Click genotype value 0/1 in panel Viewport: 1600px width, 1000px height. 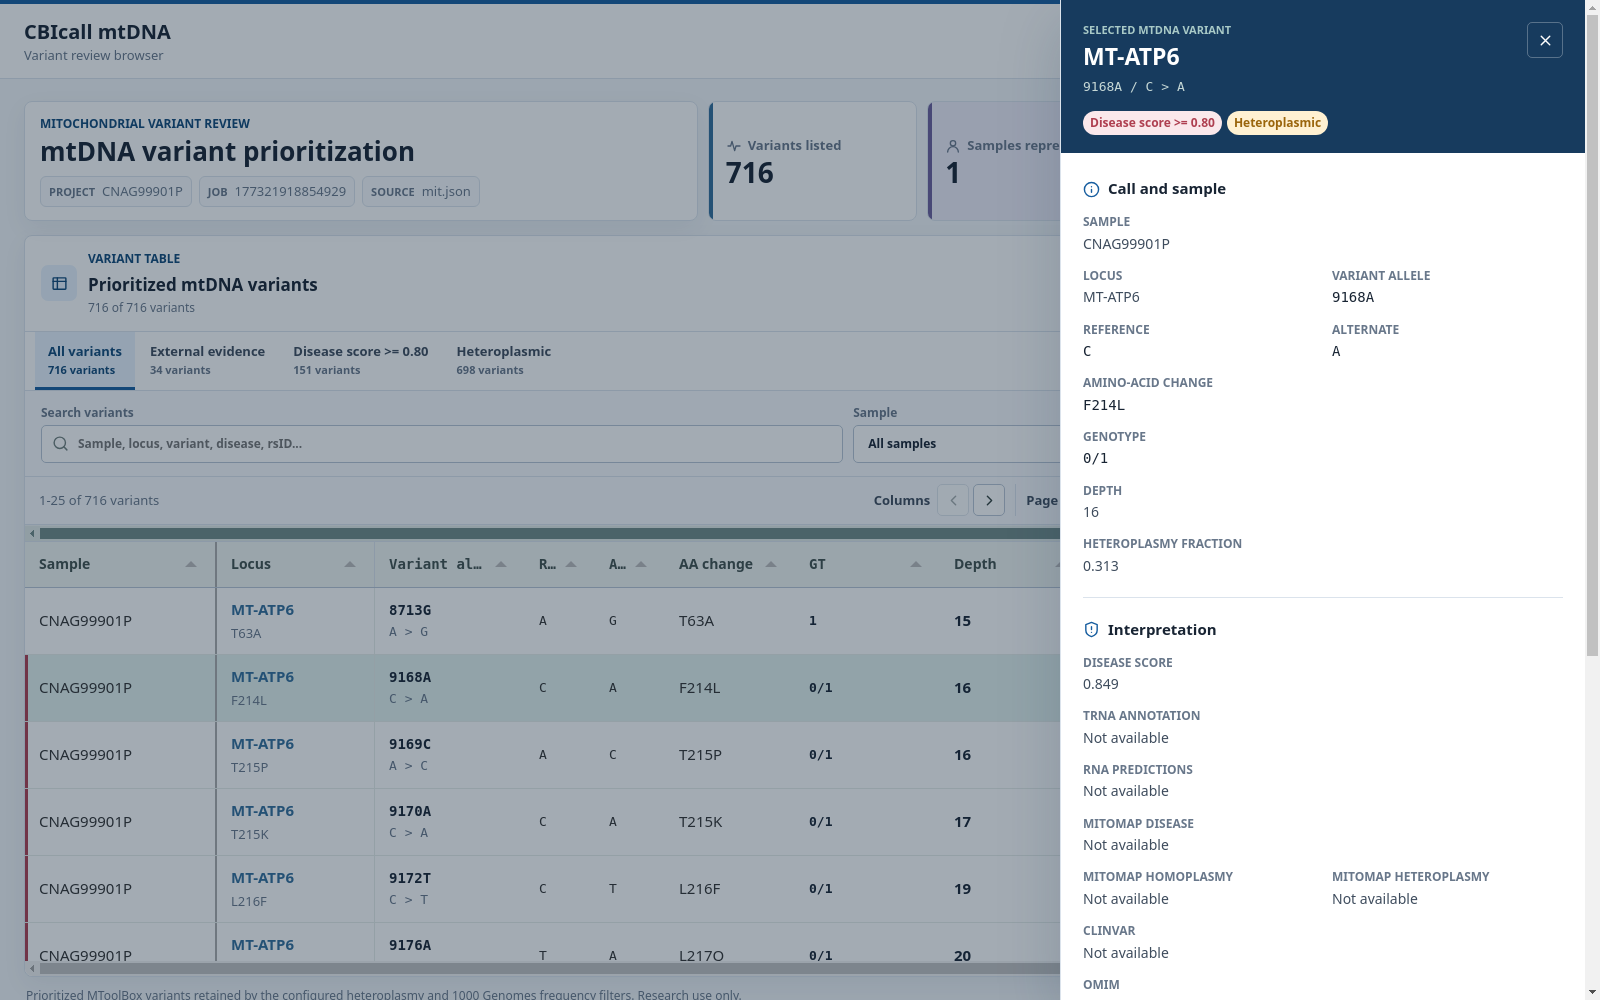click(x=1095, y=458)
